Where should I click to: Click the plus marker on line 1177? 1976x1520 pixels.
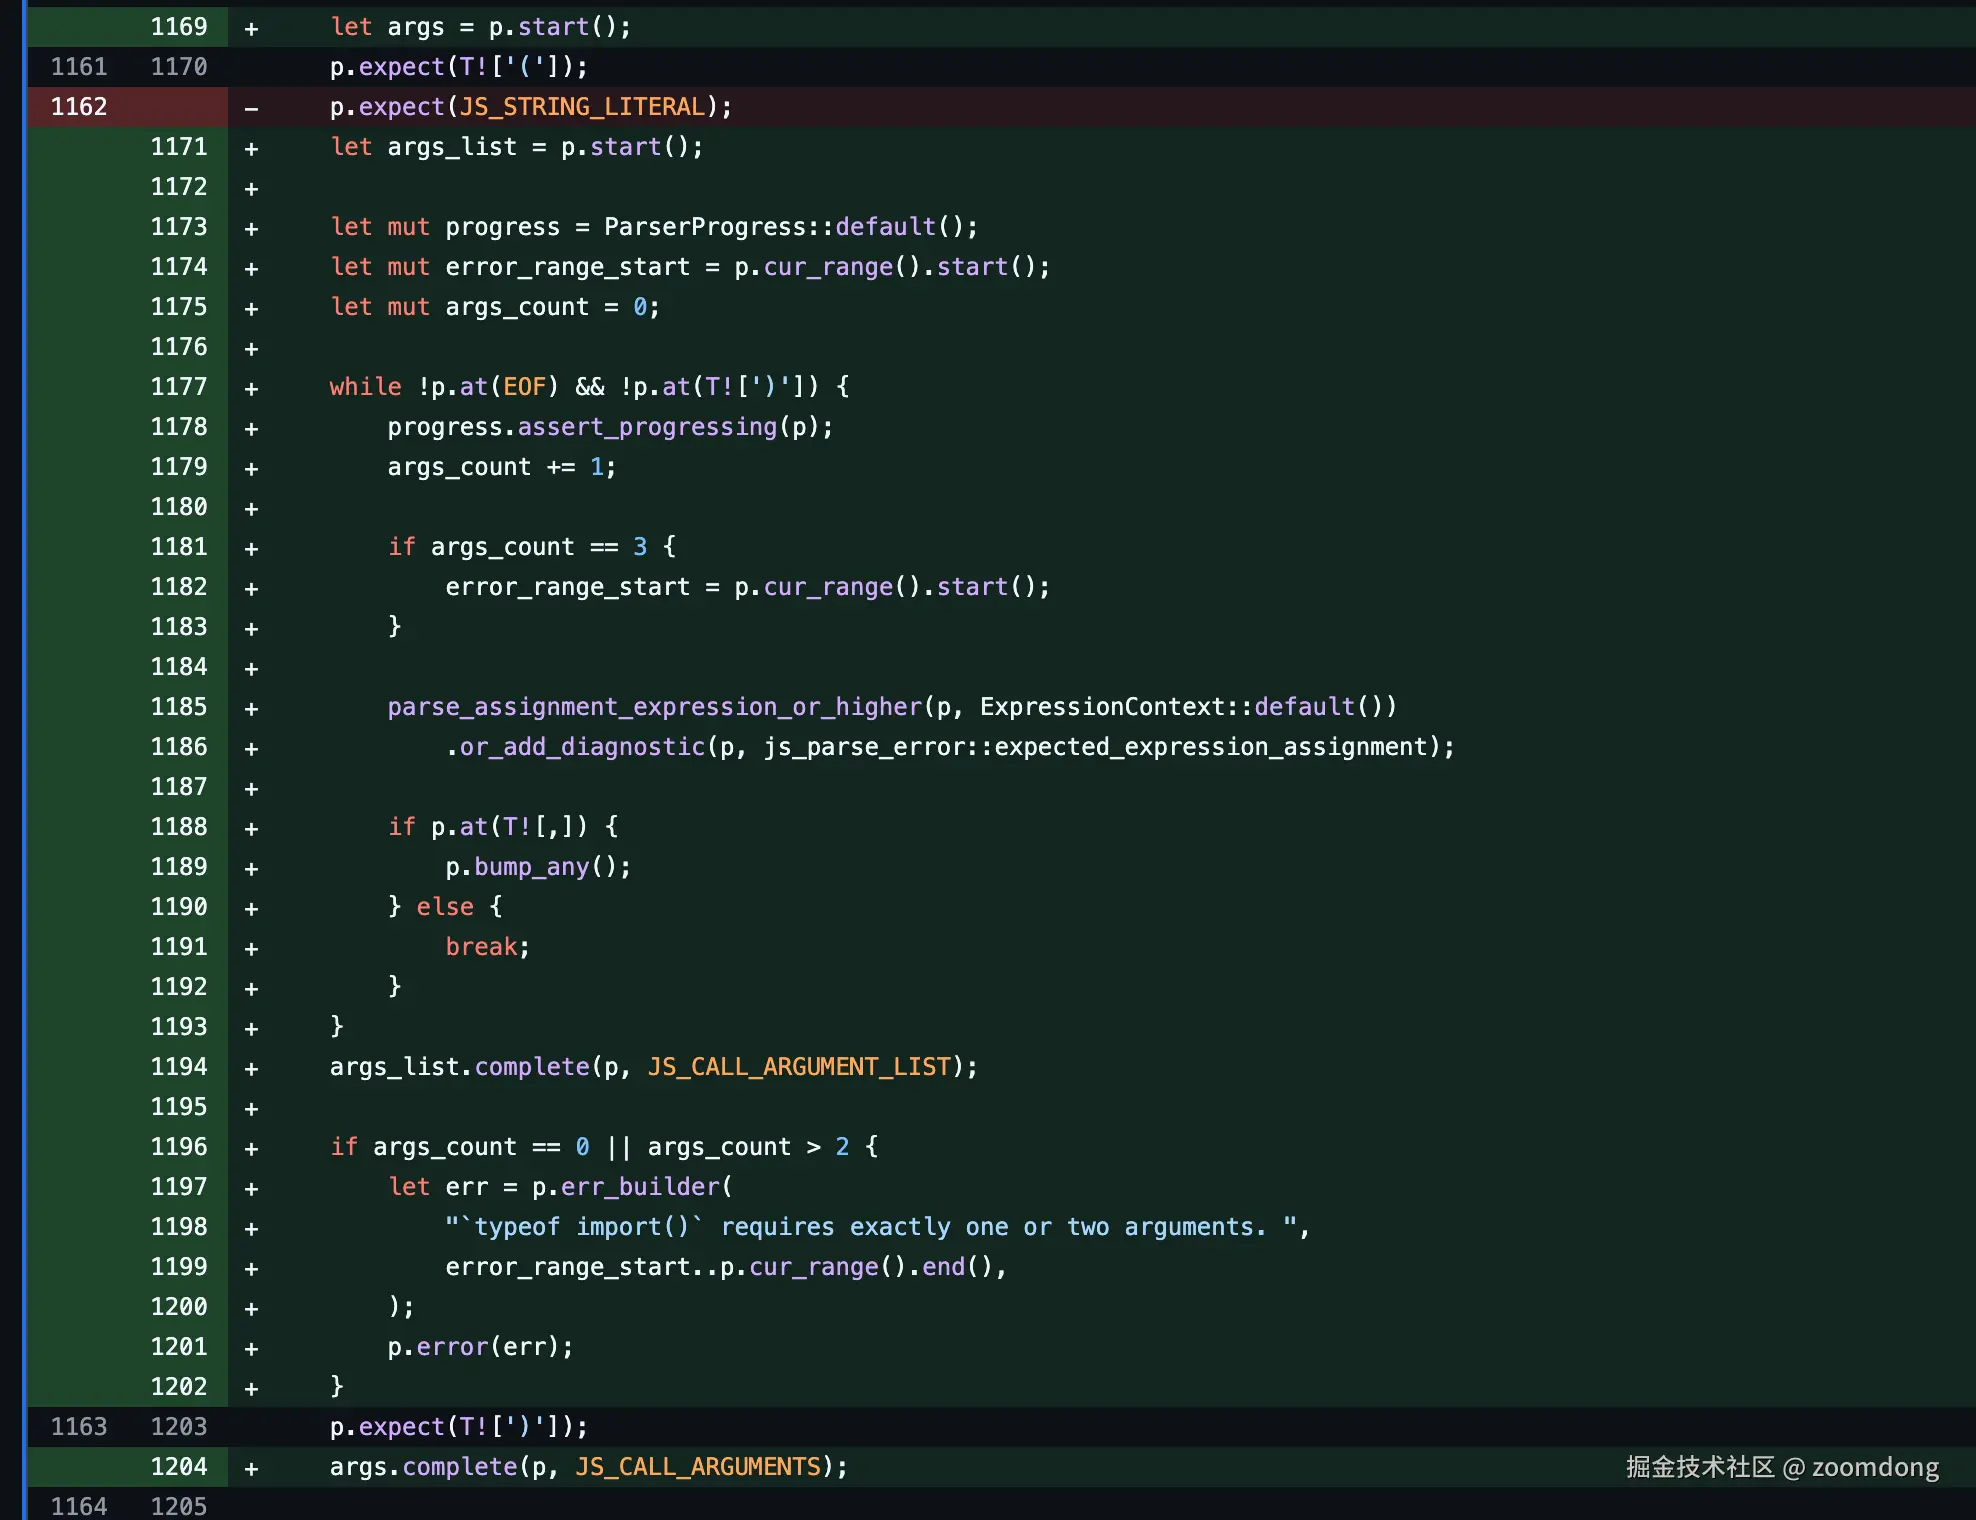click(x=251, y=388)
